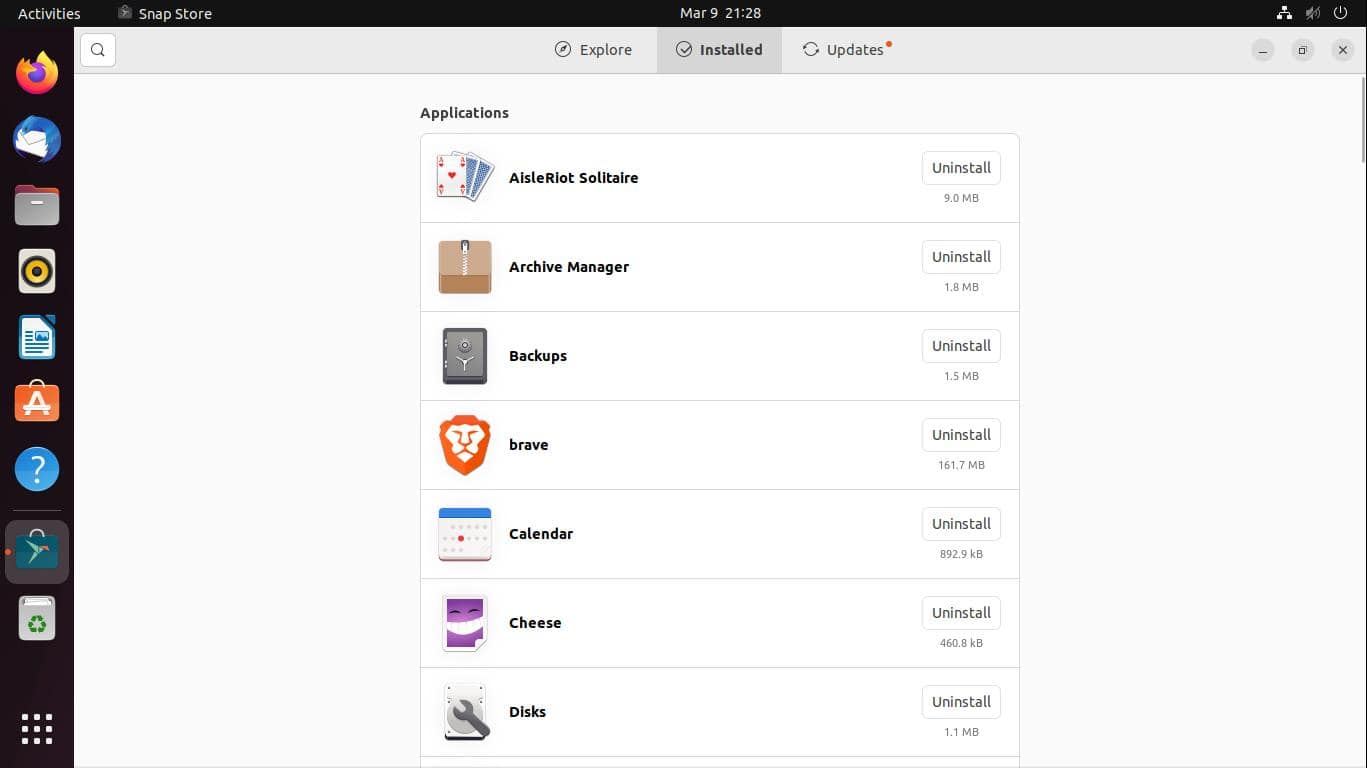Open the system status menu
Screen dimensions: 1367x768
click(1311, 13)
